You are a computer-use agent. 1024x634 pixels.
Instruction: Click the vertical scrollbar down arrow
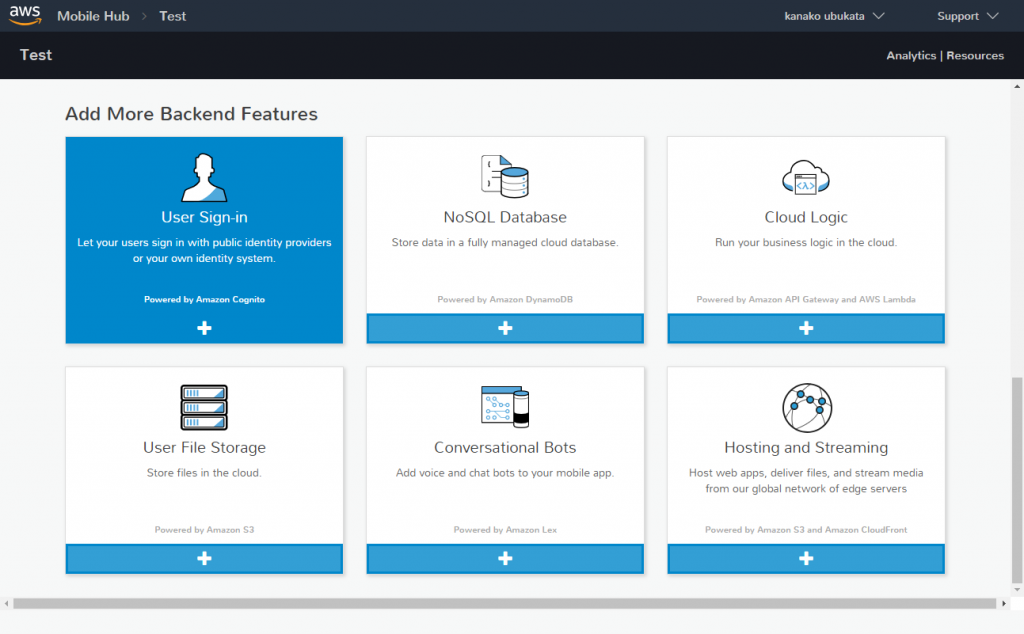coord(1017,590)
